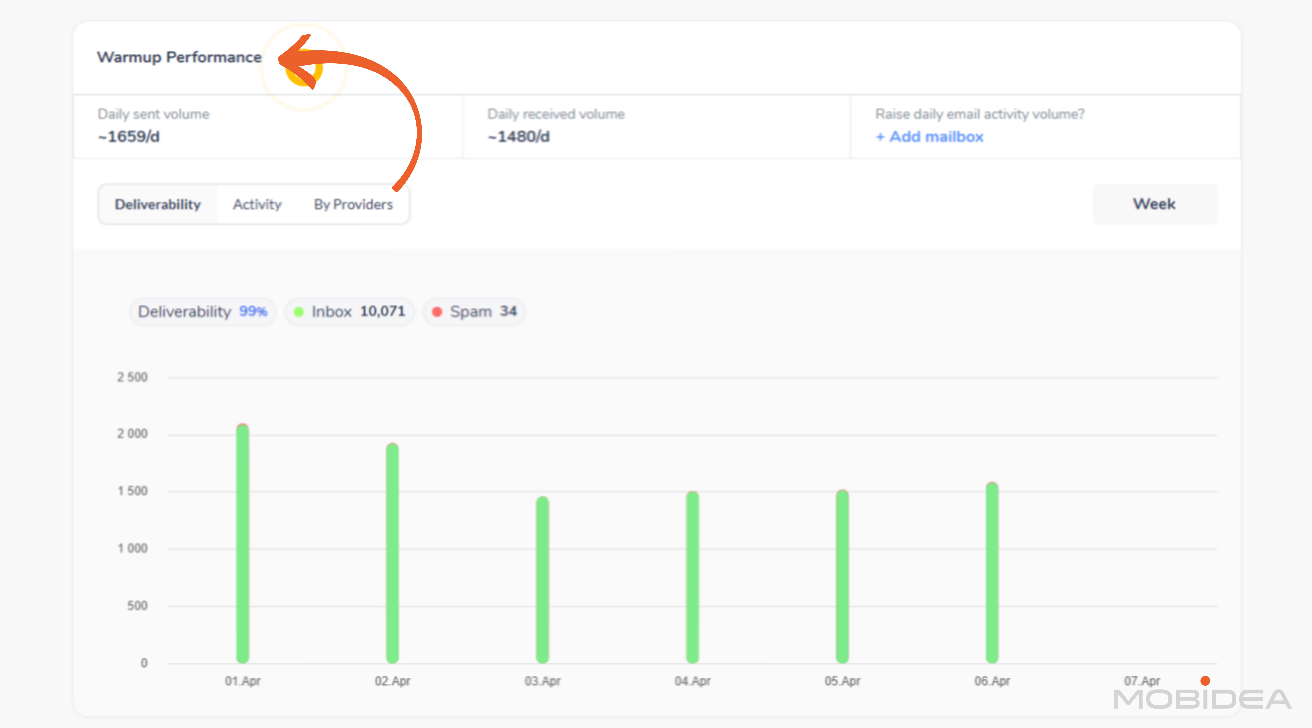Open the Week period dropdown

coord(1154,204)
